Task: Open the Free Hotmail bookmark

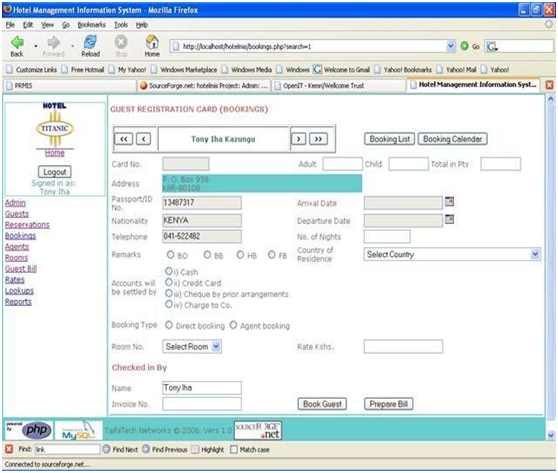Action: click(x=83, y=69)
